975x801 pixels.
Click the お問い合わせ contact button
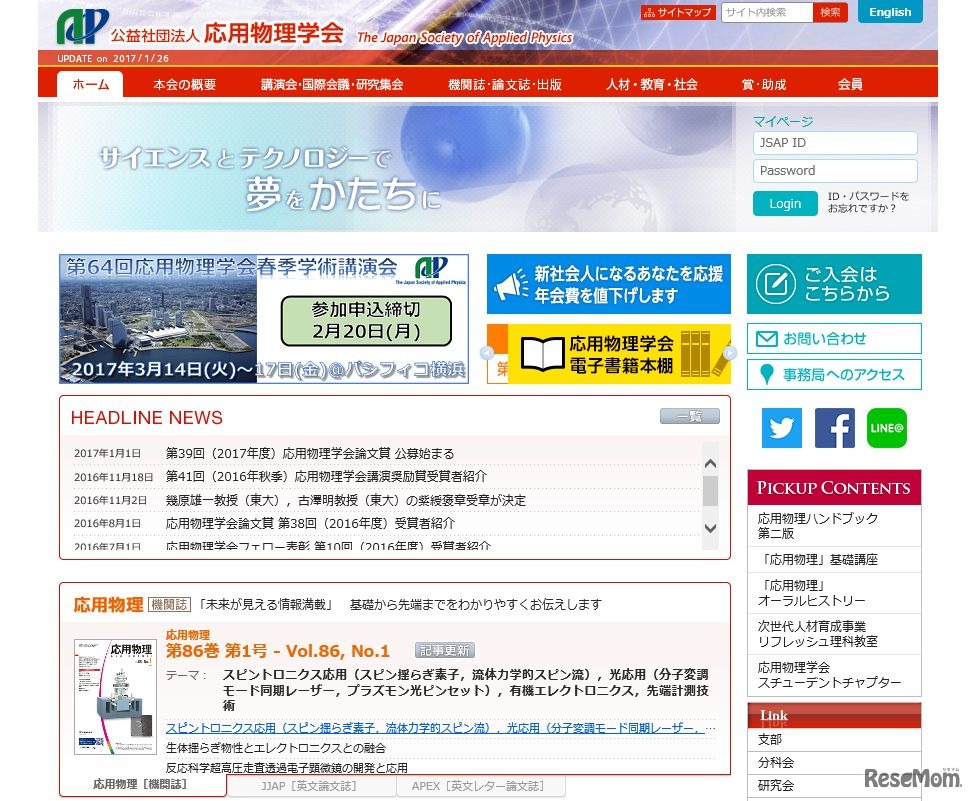click(x=834, y=339)
